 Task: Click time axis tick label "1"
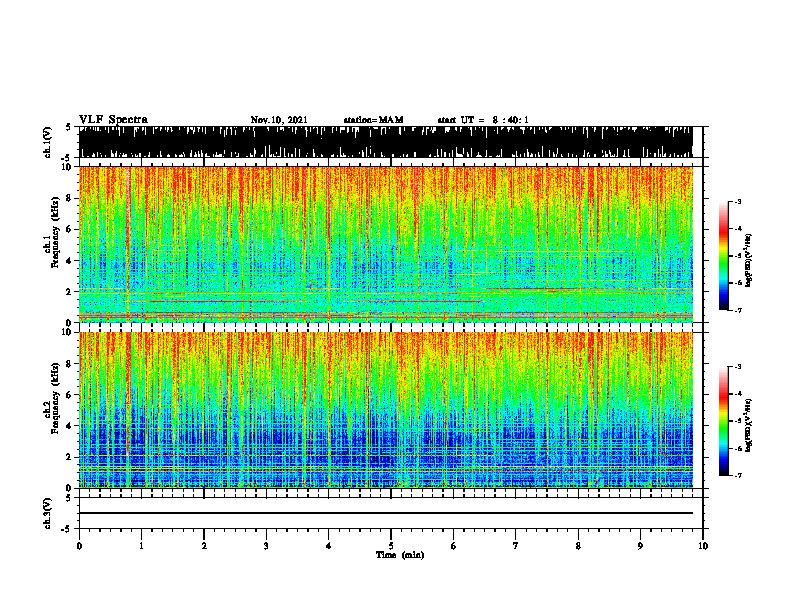click(x=142, y=546)
